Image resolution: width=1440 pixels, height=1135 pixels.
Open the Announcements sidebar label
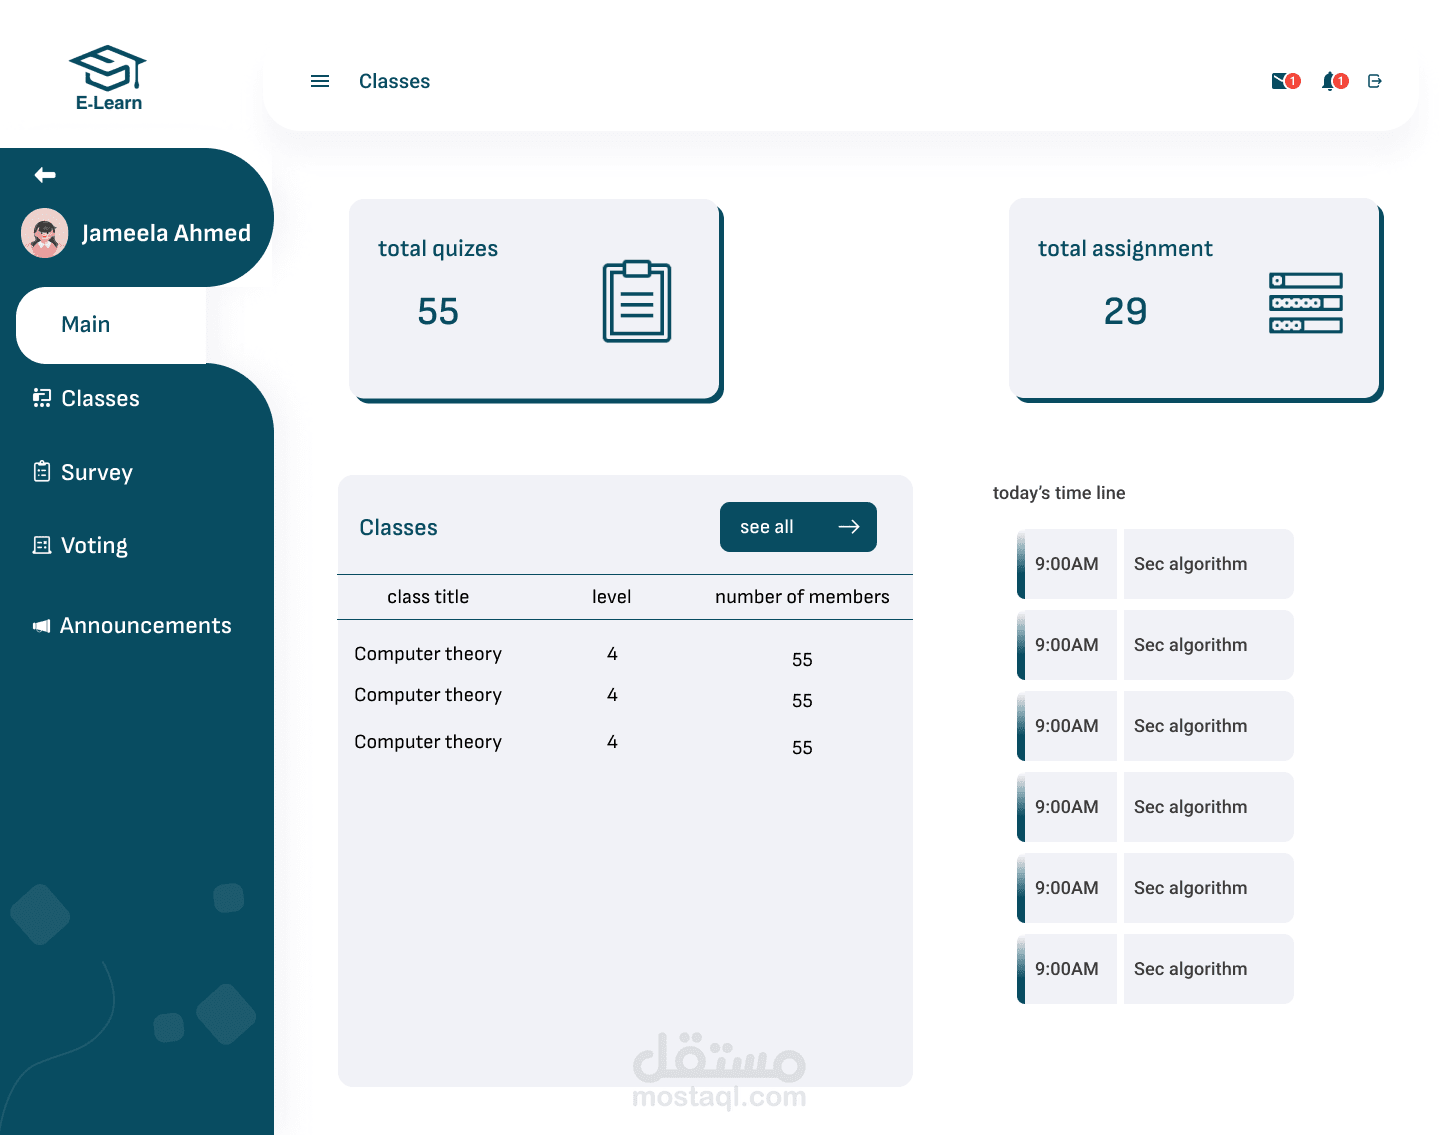click(x=146, y=626)
